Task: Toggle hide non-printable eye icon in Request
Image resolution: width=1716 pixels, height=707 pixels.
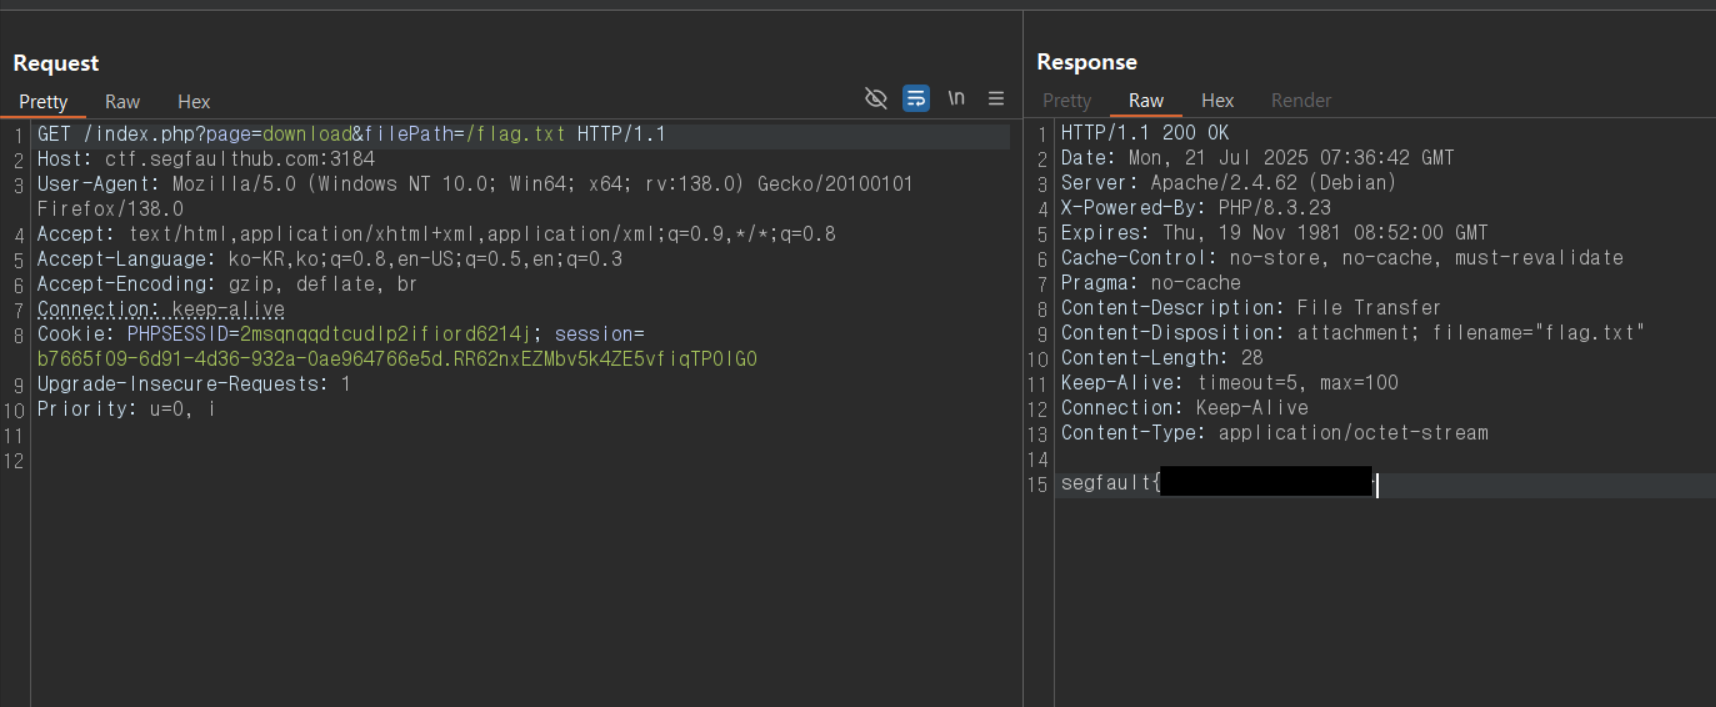Action: [876, 98]
